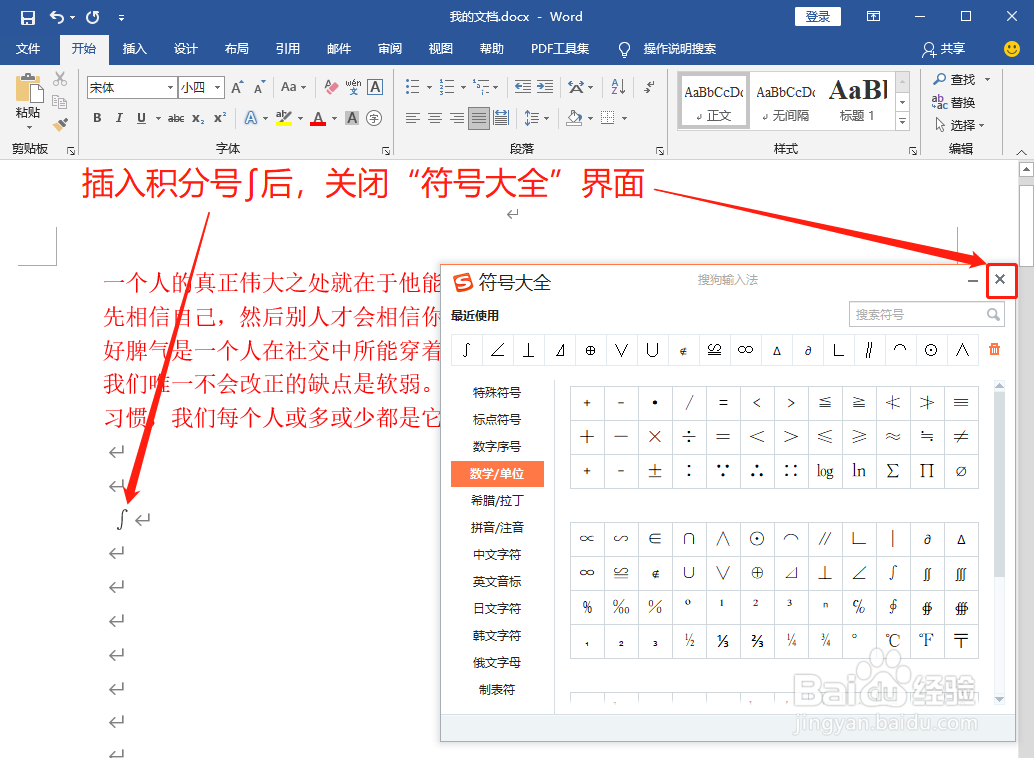Select the 希腊/拉丁 symbol category
Screen dimensions: 1034x758
click(x=497, y=500)
